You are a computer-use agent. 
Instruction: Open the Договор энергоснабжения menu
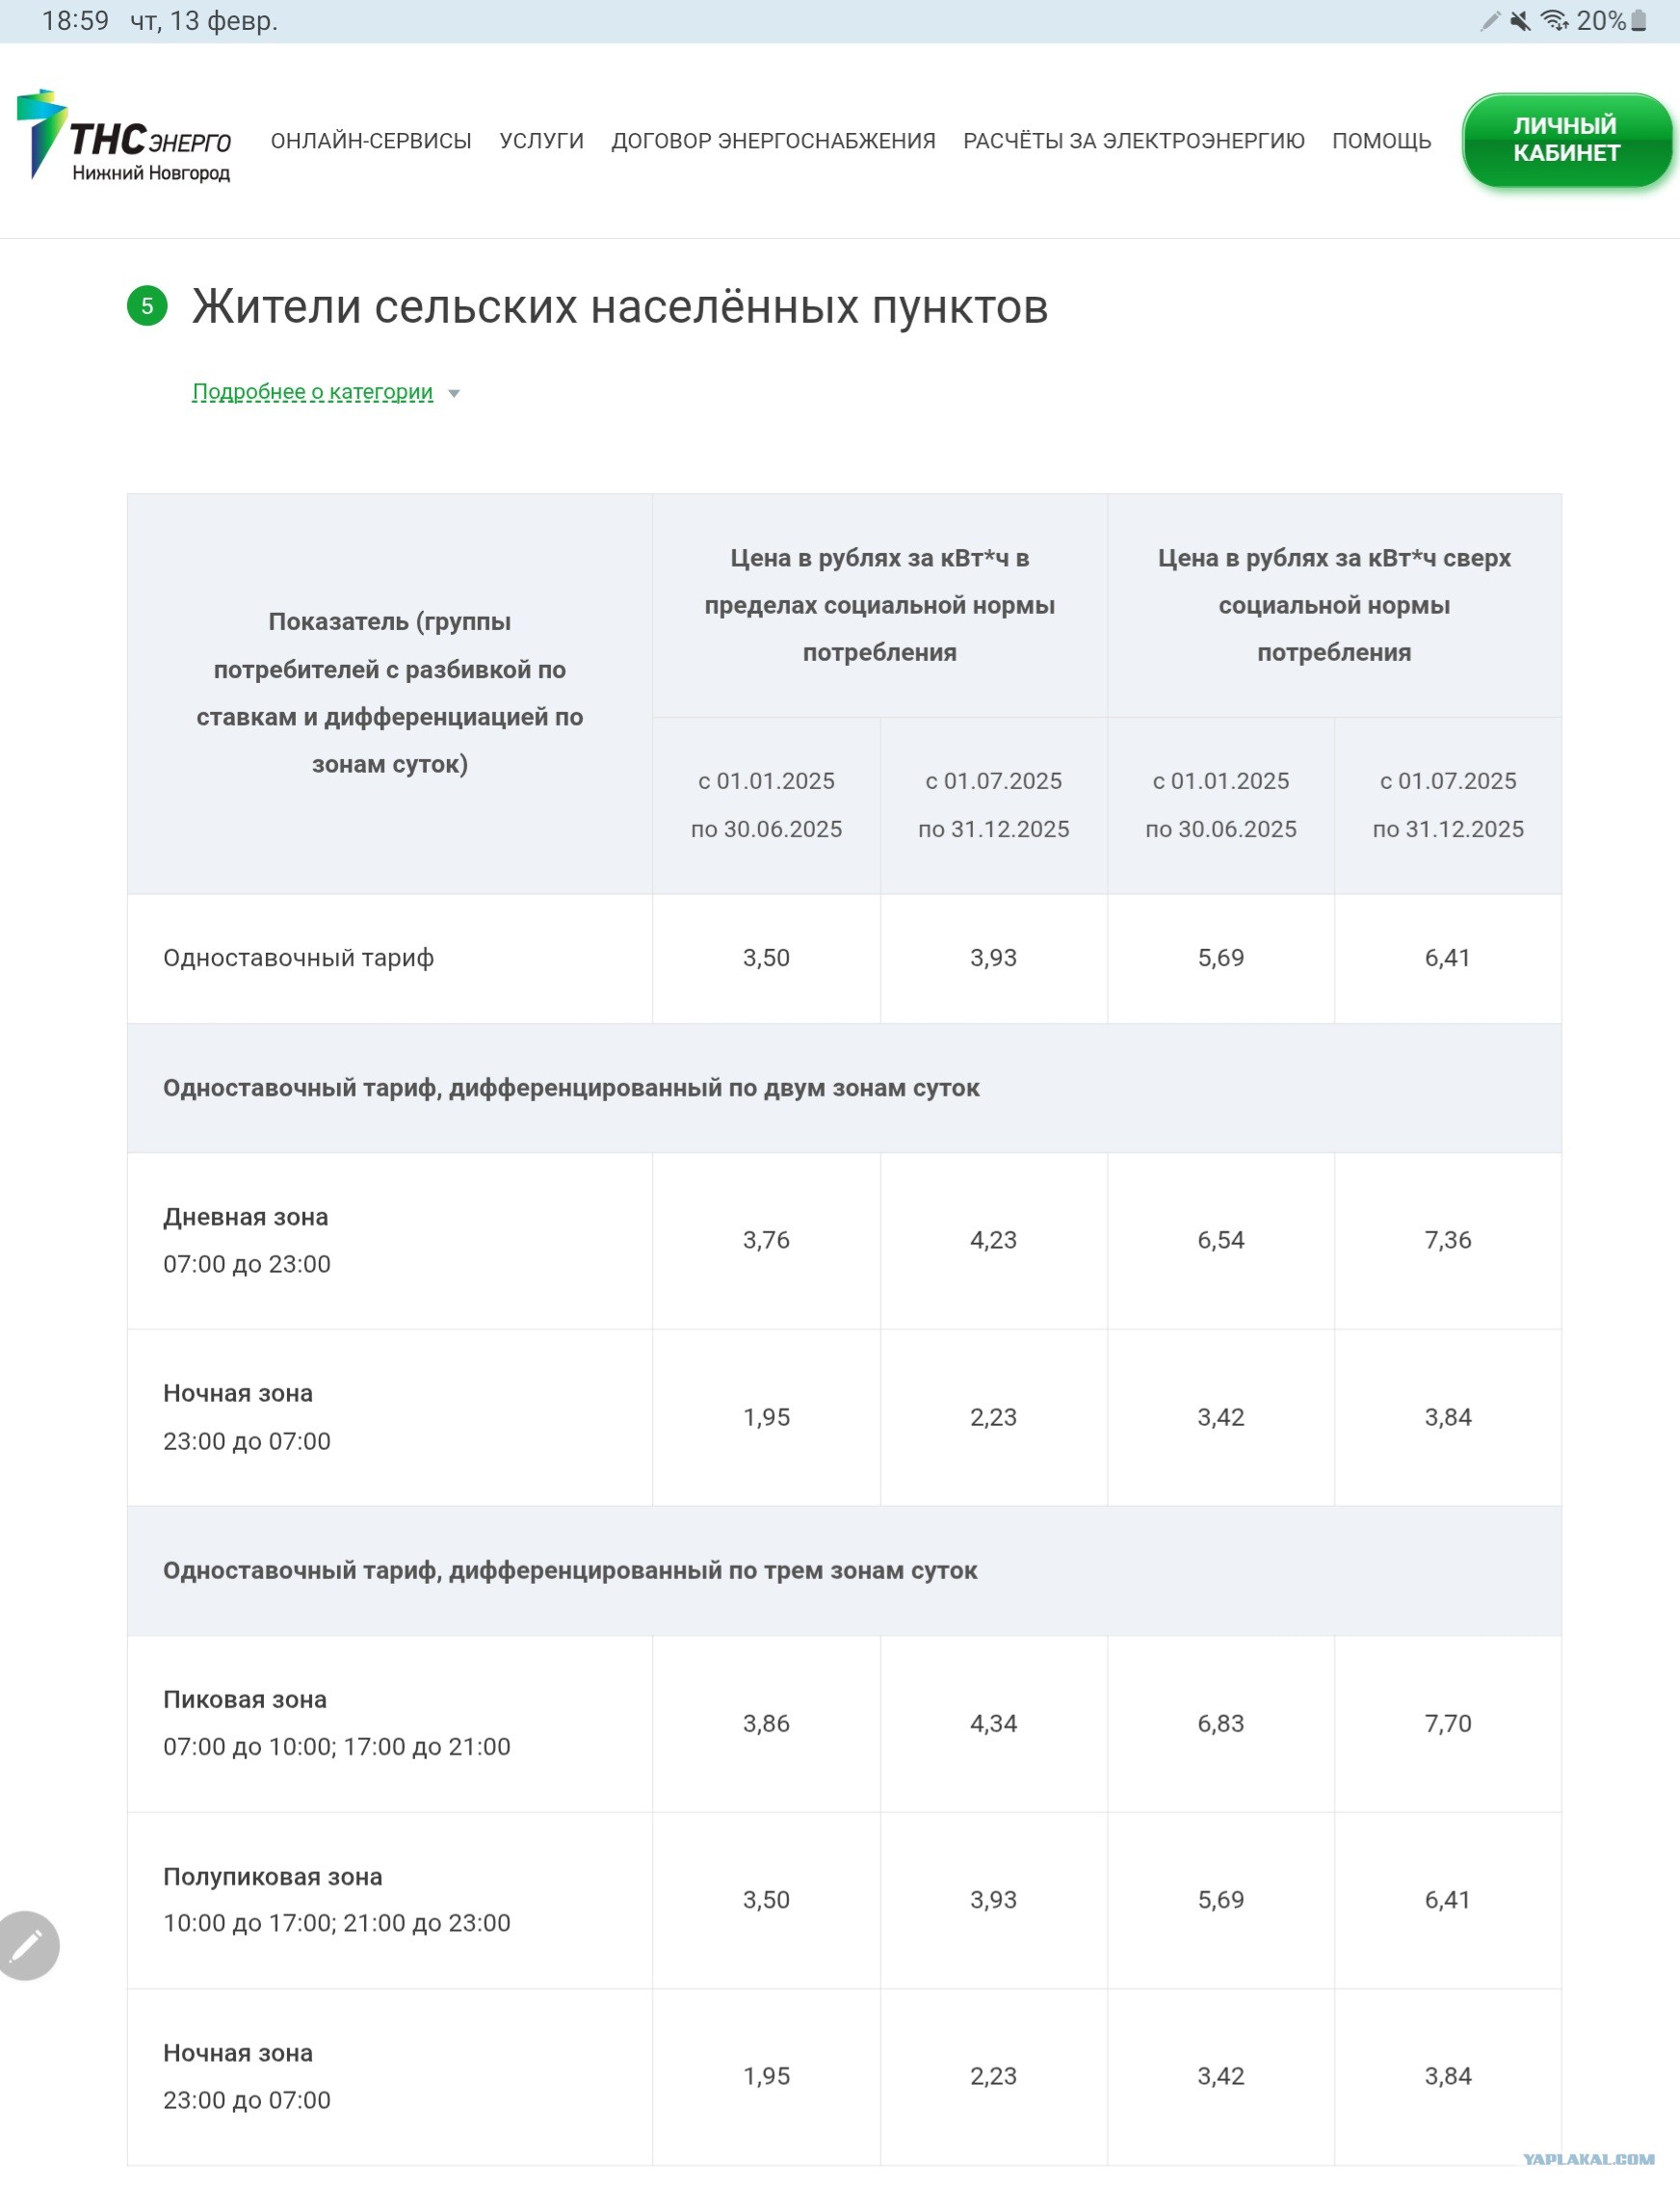tap(773, 141)
